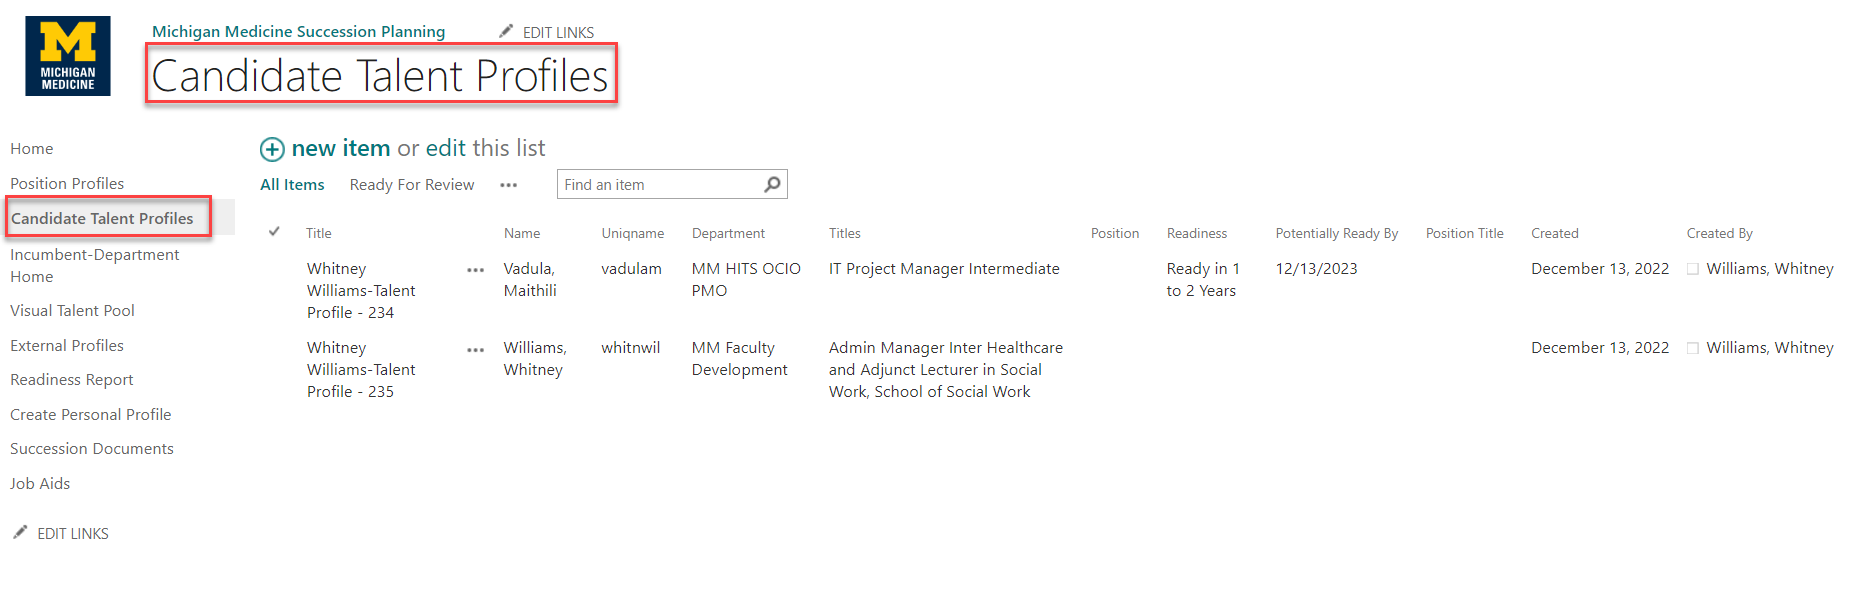Click December 13, 2022 in second row

point(1600,348)
